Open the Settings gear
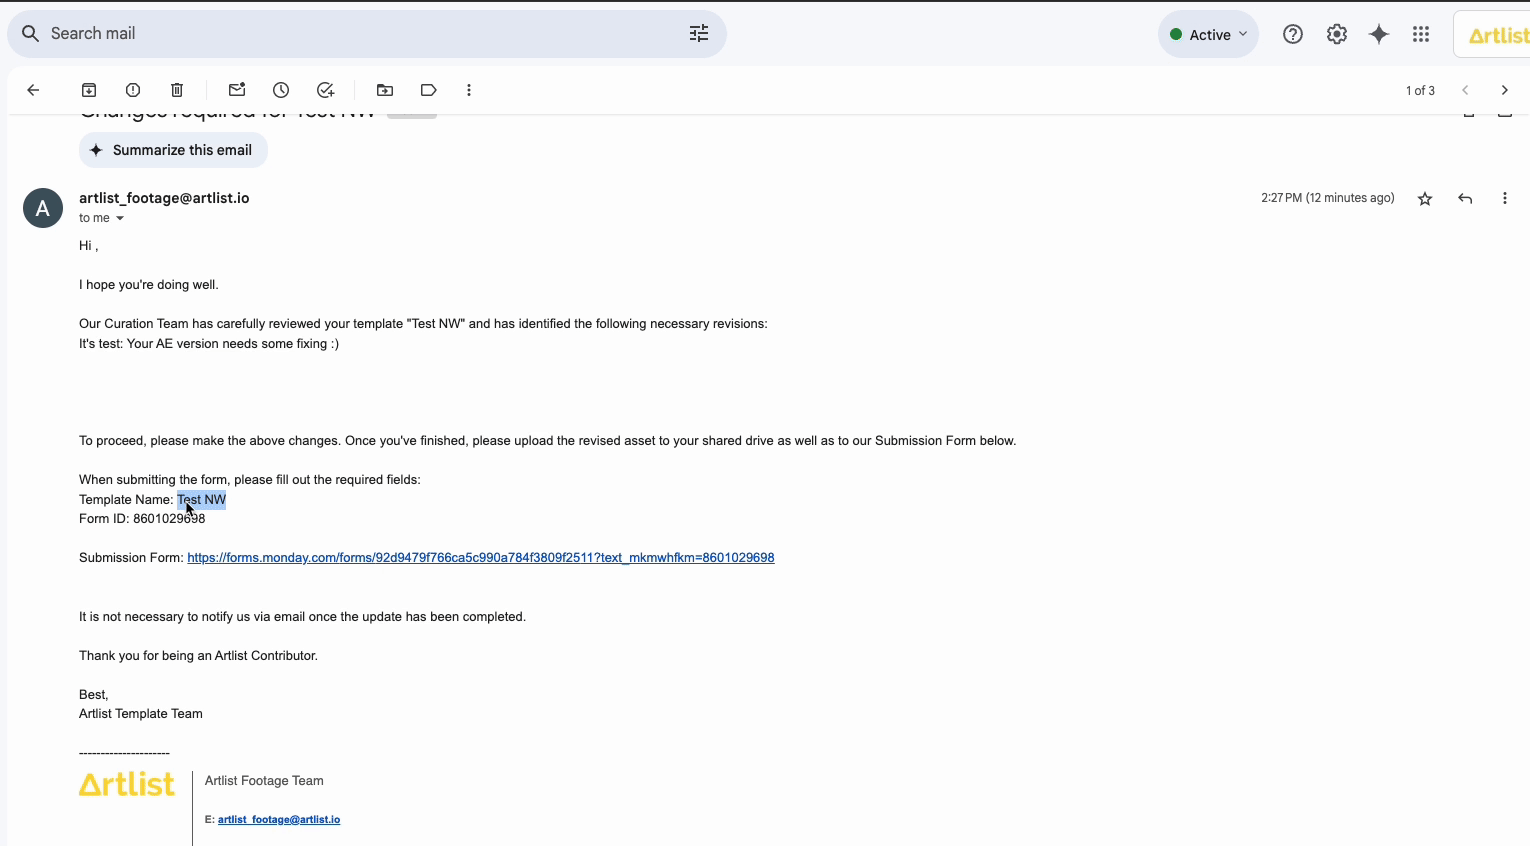Screen dimensions: 1530x846 point(1337,34)
